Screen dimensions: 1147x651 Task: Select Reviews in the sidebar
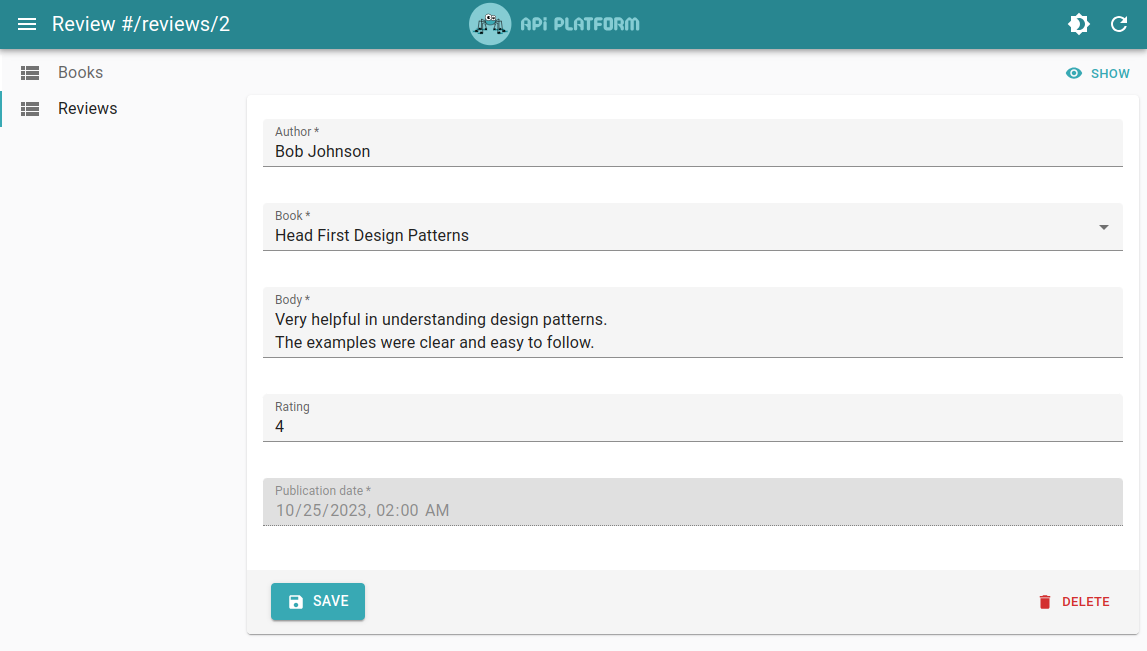[x=88, y=108]
